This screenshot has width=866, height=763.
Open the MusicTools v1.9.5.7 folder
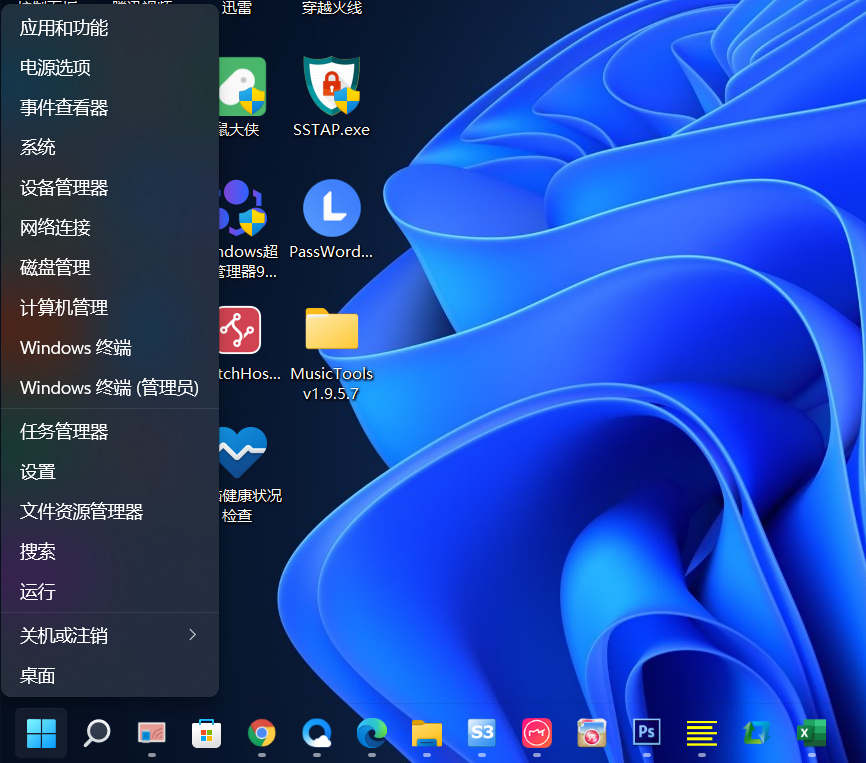331,330
